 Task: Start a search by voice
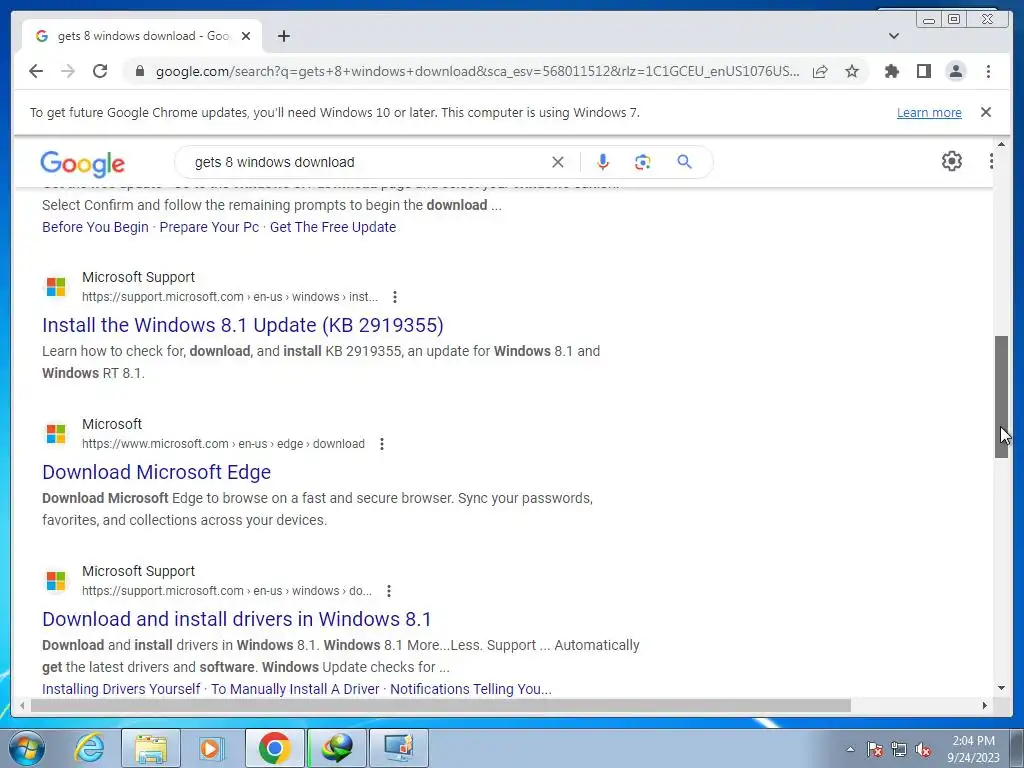603,162
